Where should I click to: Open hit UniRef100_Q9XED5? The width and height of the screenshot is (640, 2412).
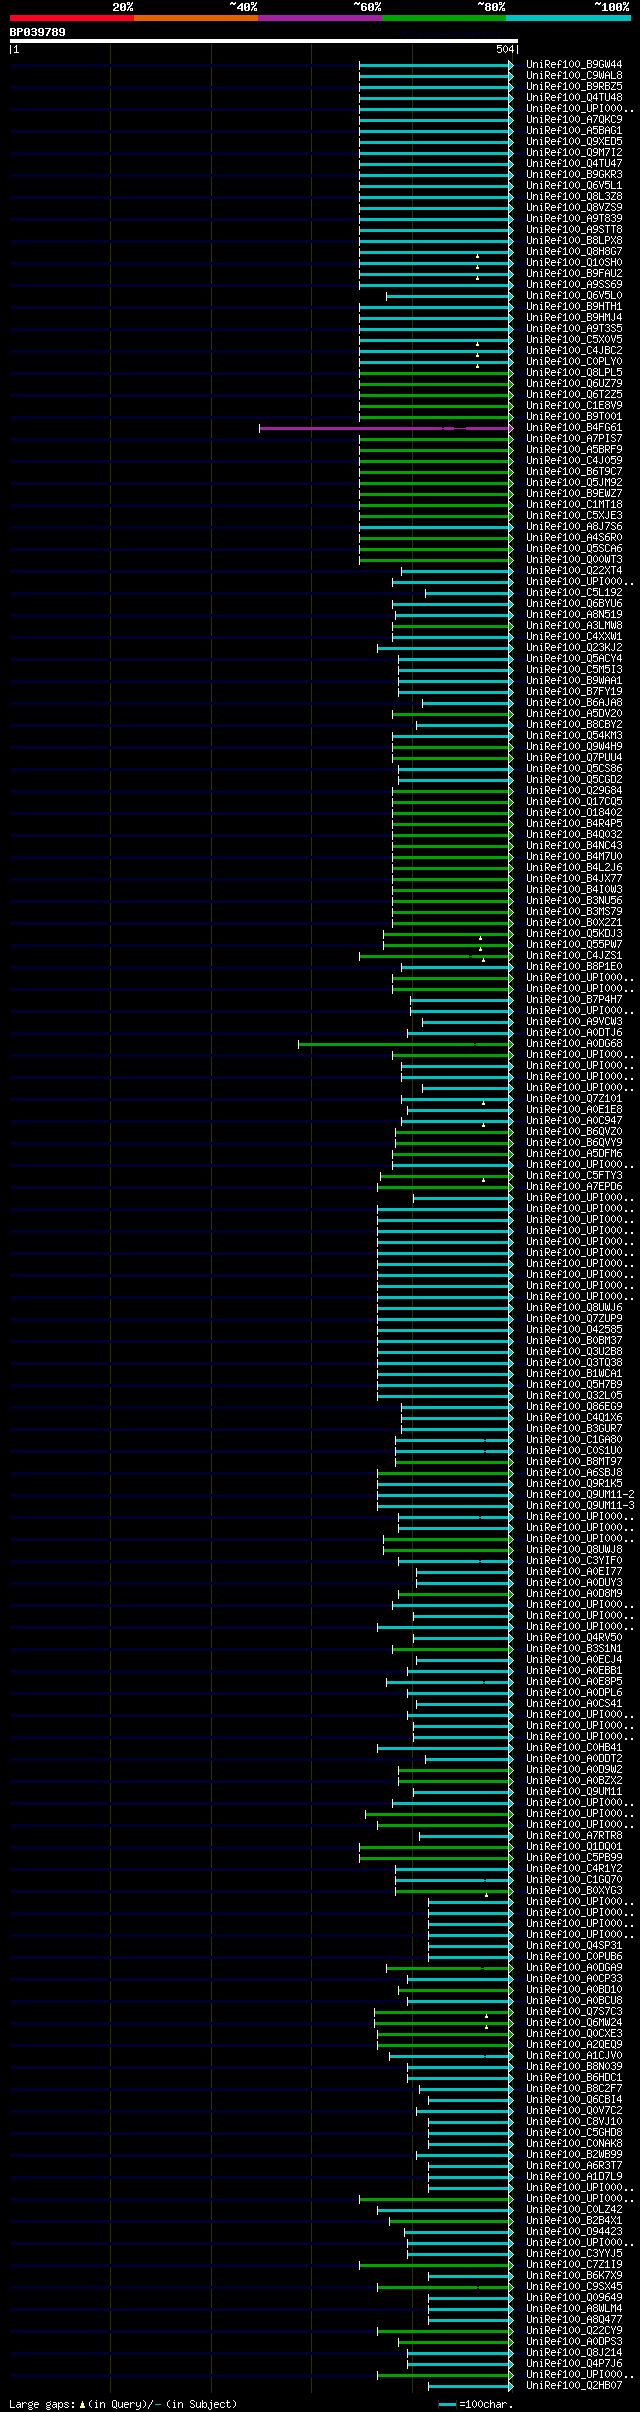574,142
